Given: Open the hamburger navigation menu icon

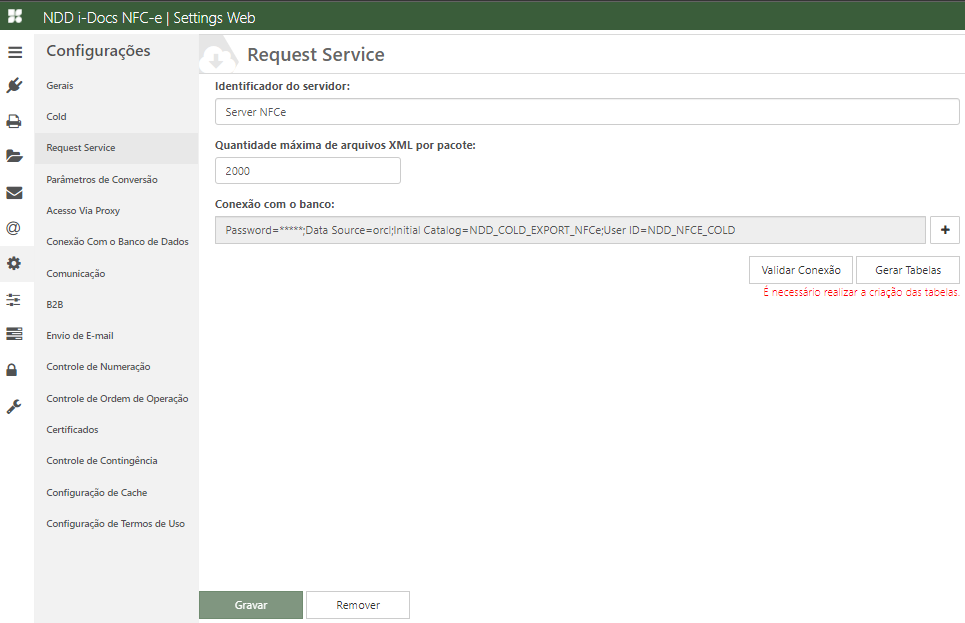Looking at the screenshot, I should (x=15, y=52).
